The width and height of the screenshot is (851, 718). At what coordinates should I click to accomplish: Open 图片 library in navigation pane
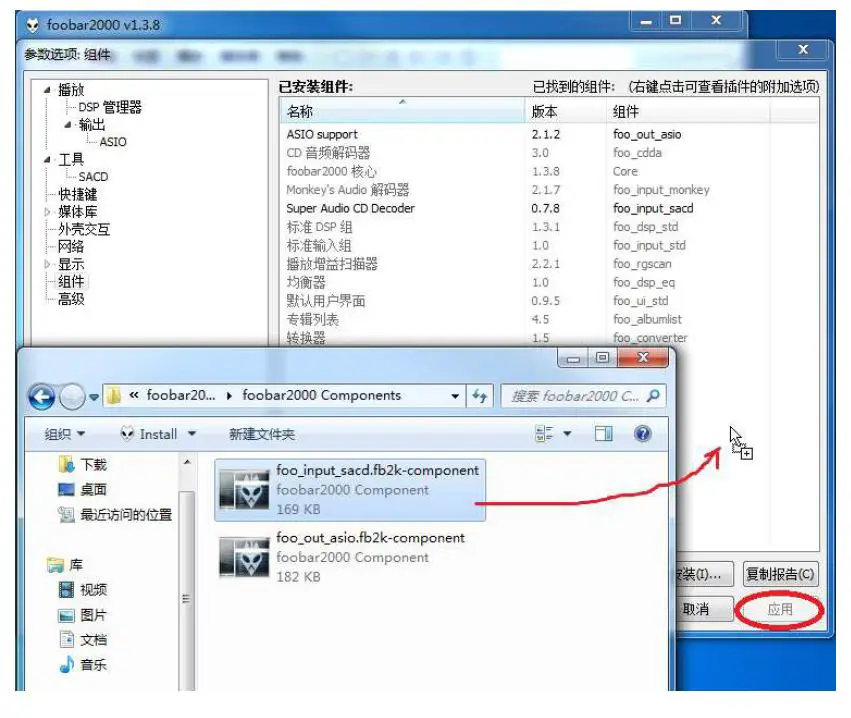click(x=82, y=615)
